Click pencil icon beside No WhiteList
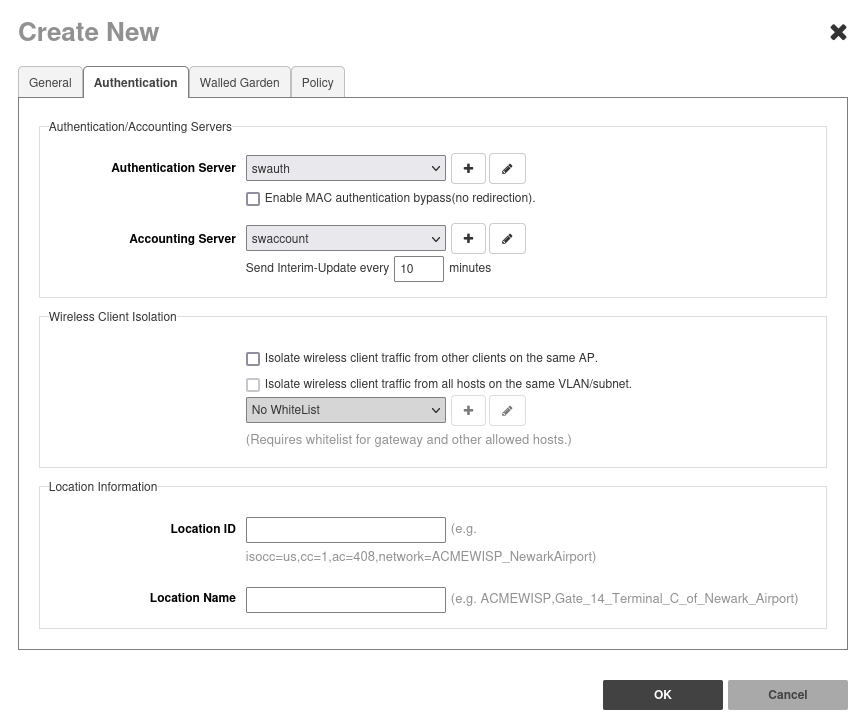The width and height of the screenshot is (865, 718). coord(507,410)
